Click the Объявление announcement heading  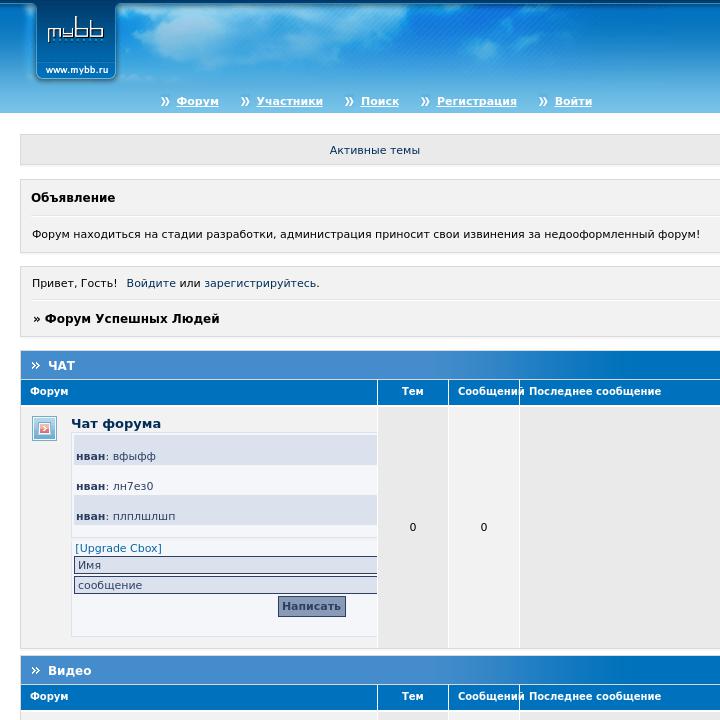[73, 198]
